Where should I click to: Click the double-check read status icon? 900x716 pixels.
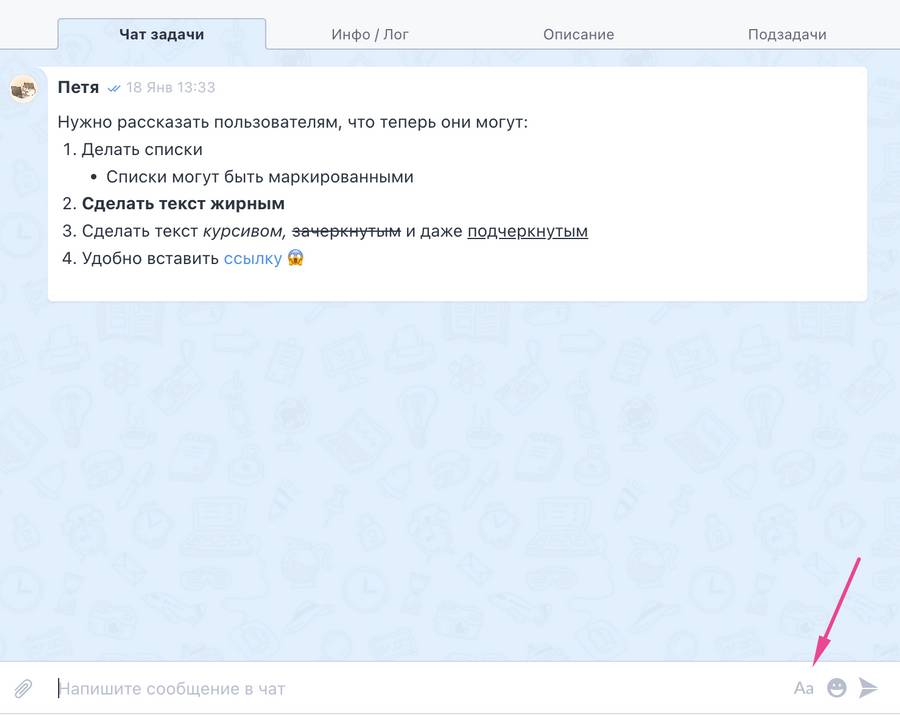click(114, 88)
